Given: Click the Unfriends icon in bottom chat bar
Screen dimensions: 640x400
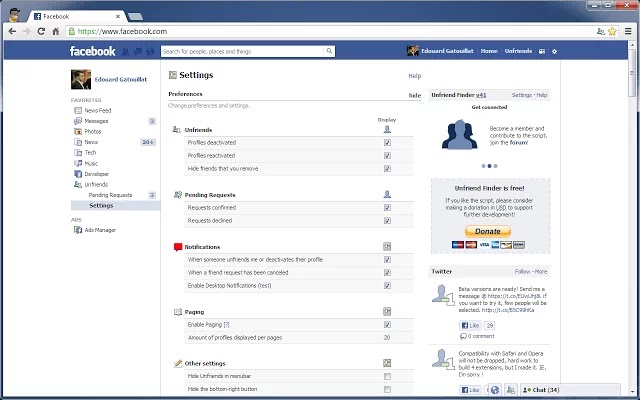Looking at the screenshot, I should 511,390.
